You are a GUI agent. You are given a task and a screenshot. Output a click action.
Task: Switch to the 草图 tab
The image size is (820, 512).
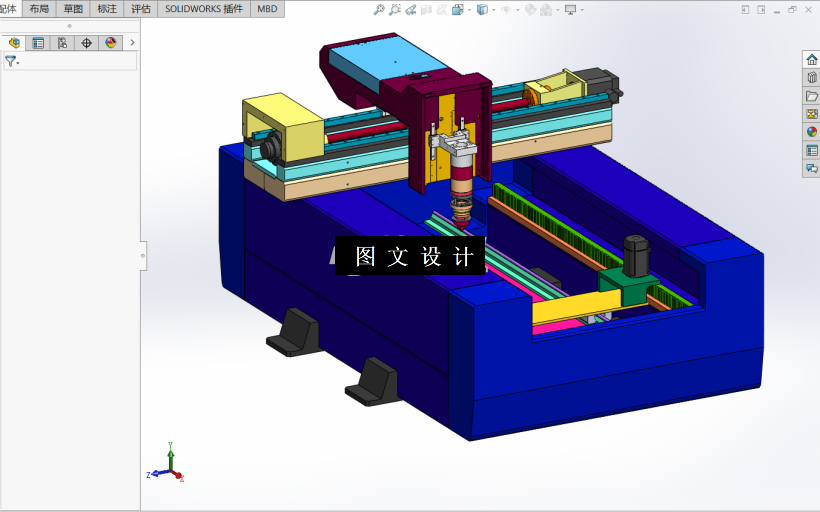coord(73,9)
